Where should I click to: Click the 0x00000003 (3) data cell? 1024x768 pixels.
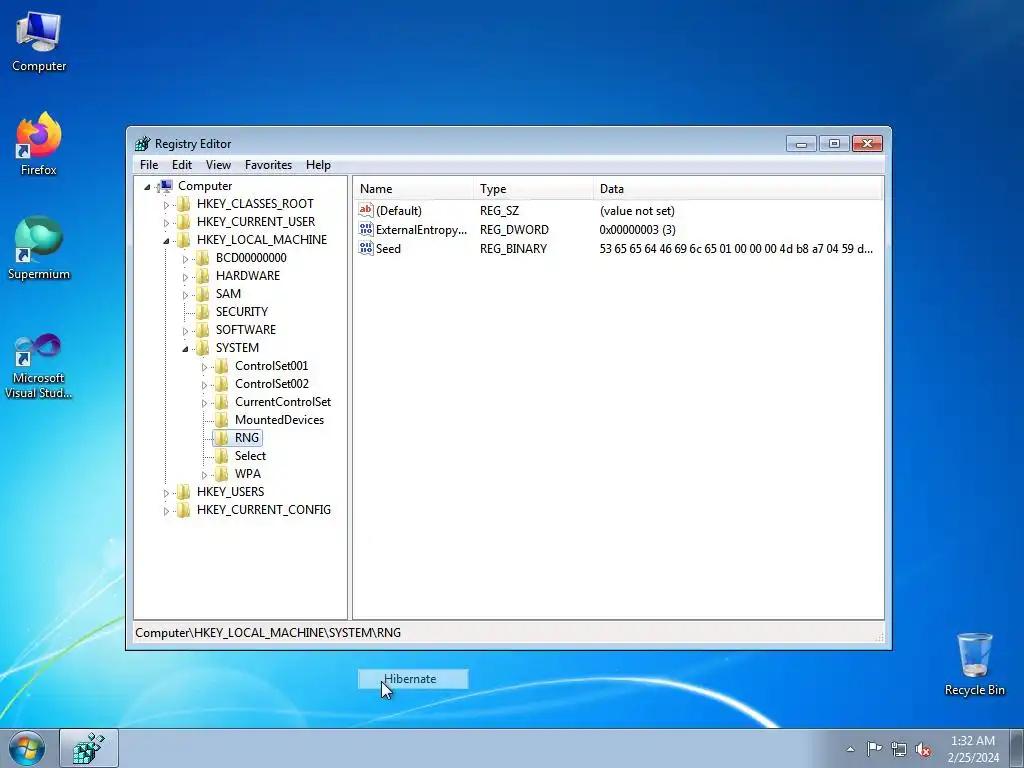click(637, 229)
